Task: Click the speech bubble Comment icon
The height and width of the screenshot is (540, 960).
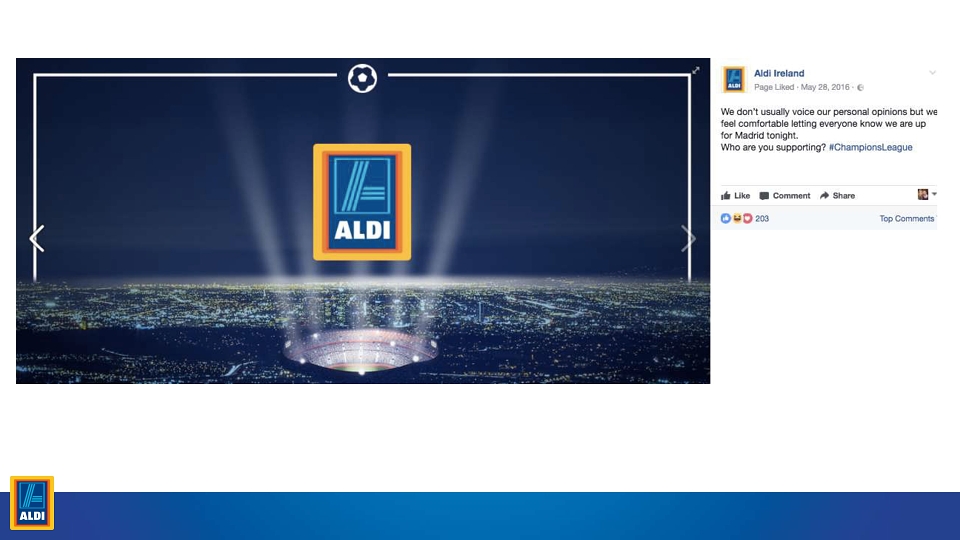Action: click(764, 196)
